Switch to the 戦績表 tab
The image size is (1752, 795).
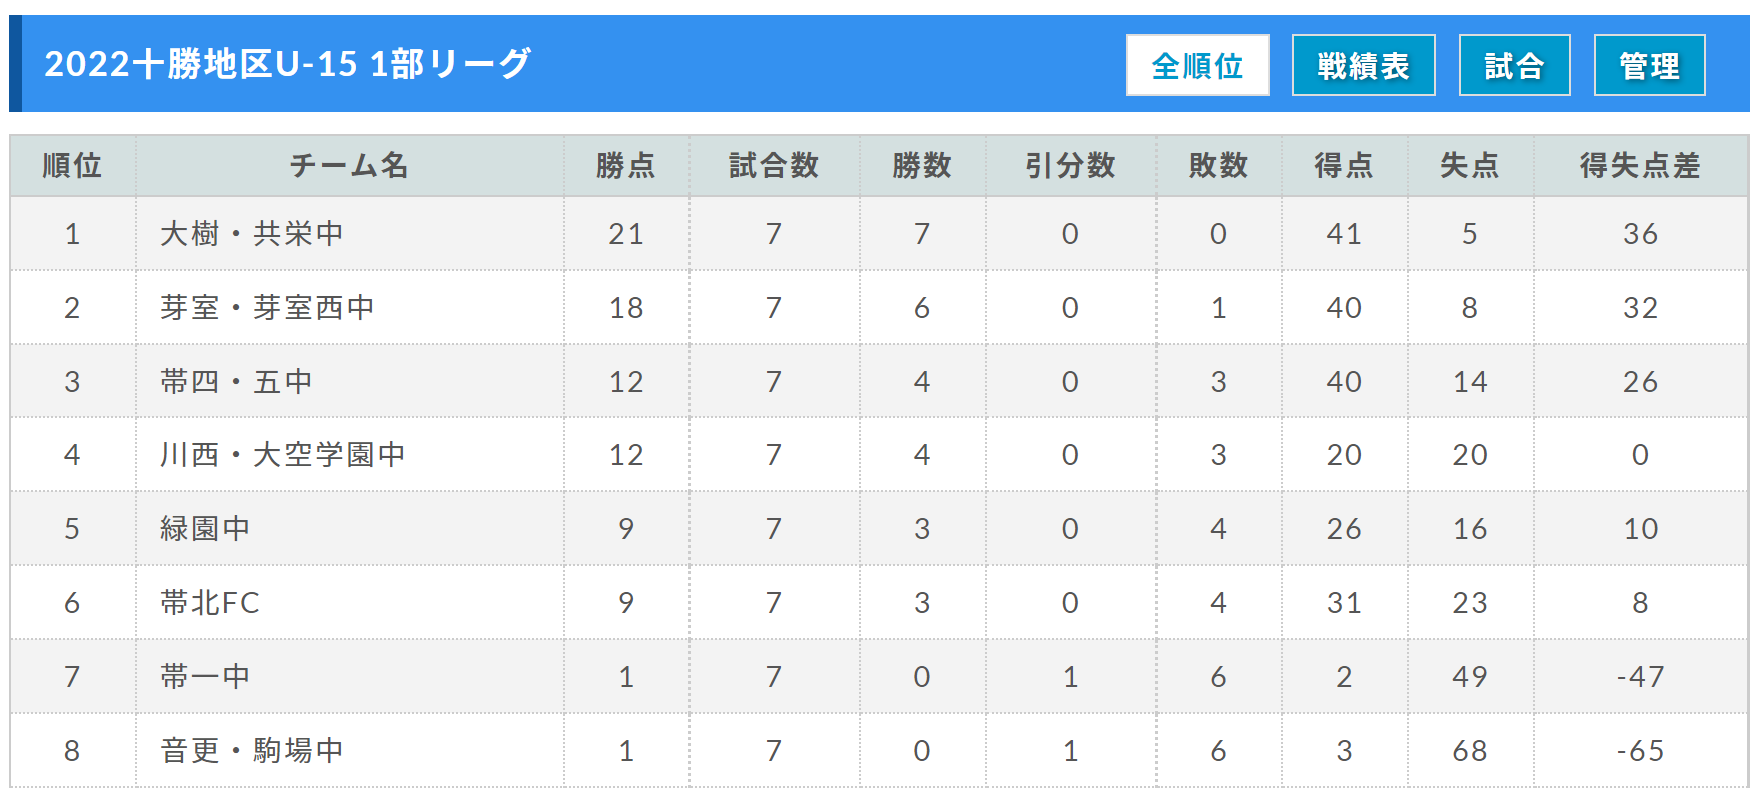1363,65
